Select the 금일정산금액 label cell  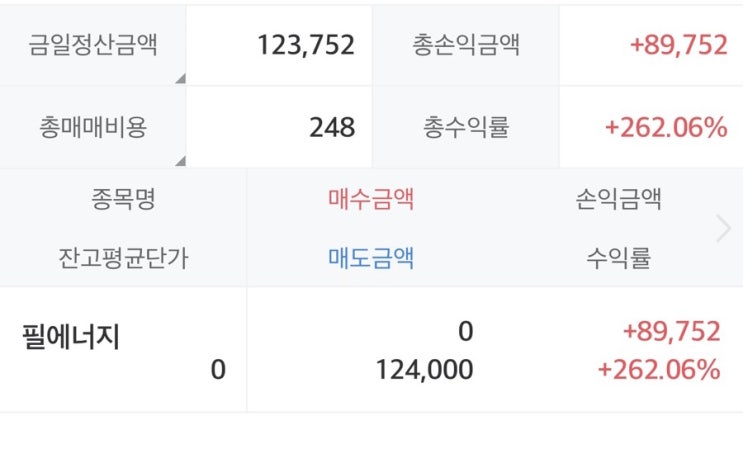point(93,45)
